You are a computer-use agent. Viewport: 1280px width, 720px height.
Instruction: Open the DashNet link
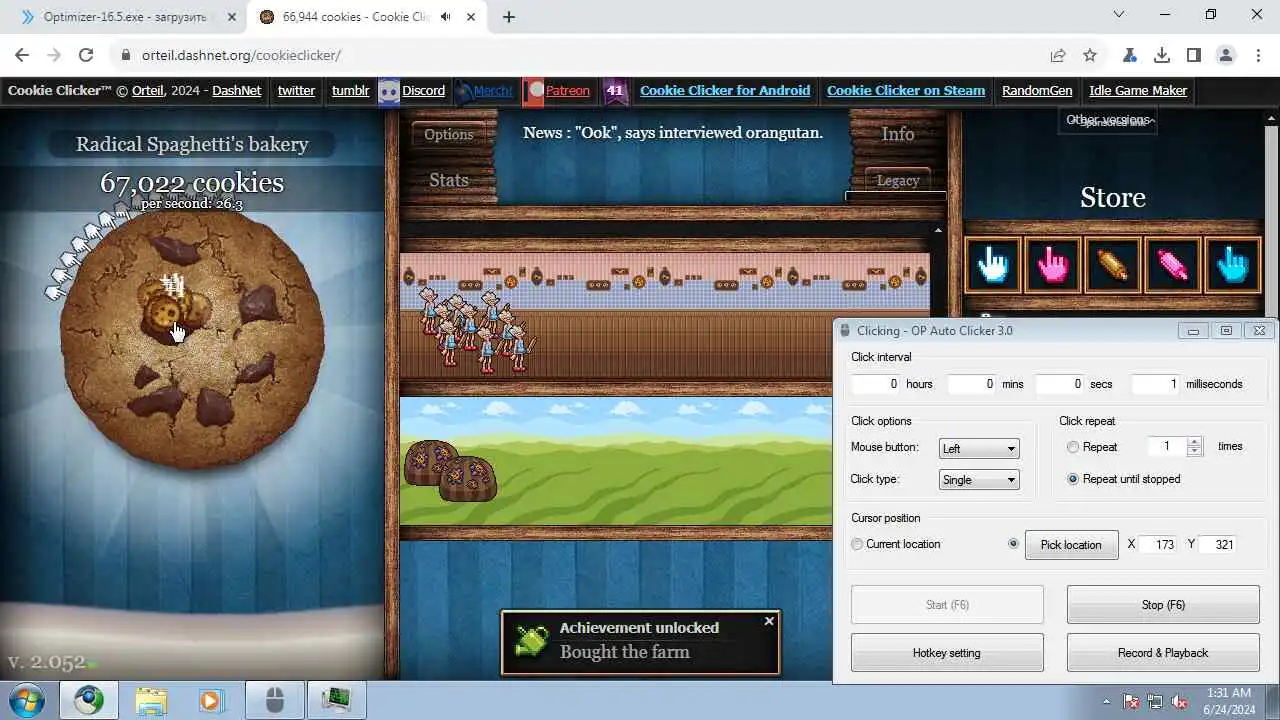(x=236, y=90)
